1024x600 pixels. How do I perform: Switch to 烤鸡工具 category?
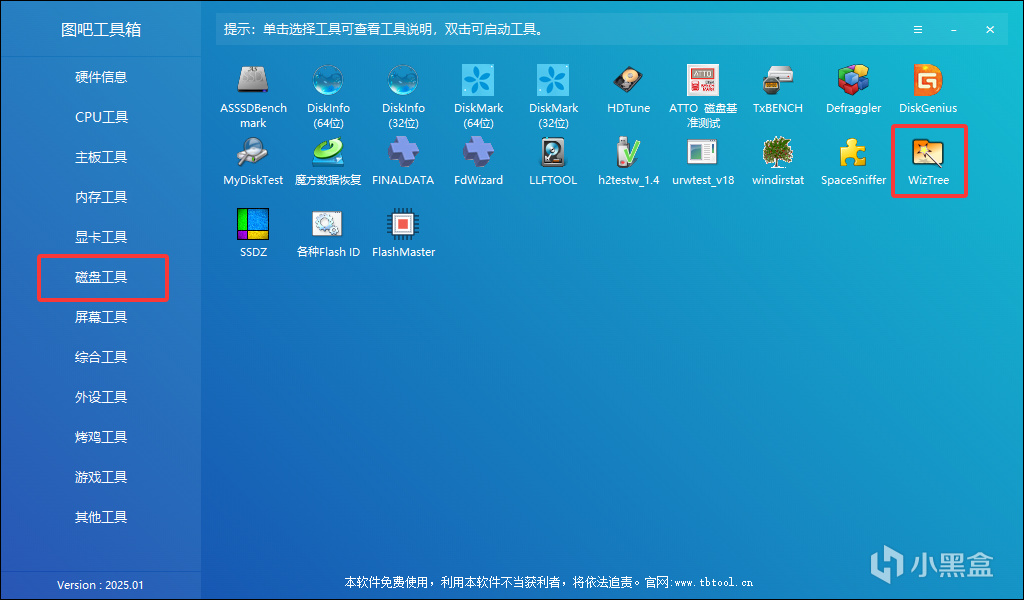pos(101,437)
